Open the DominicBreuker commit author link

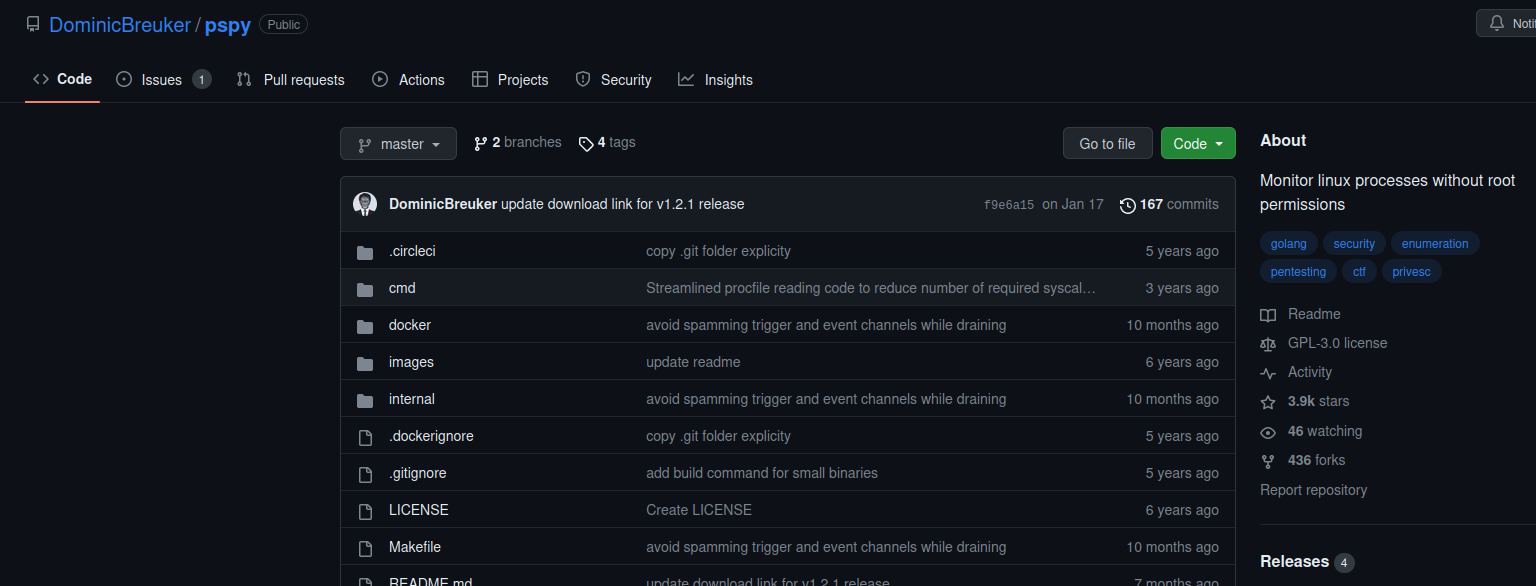(443, 204)
